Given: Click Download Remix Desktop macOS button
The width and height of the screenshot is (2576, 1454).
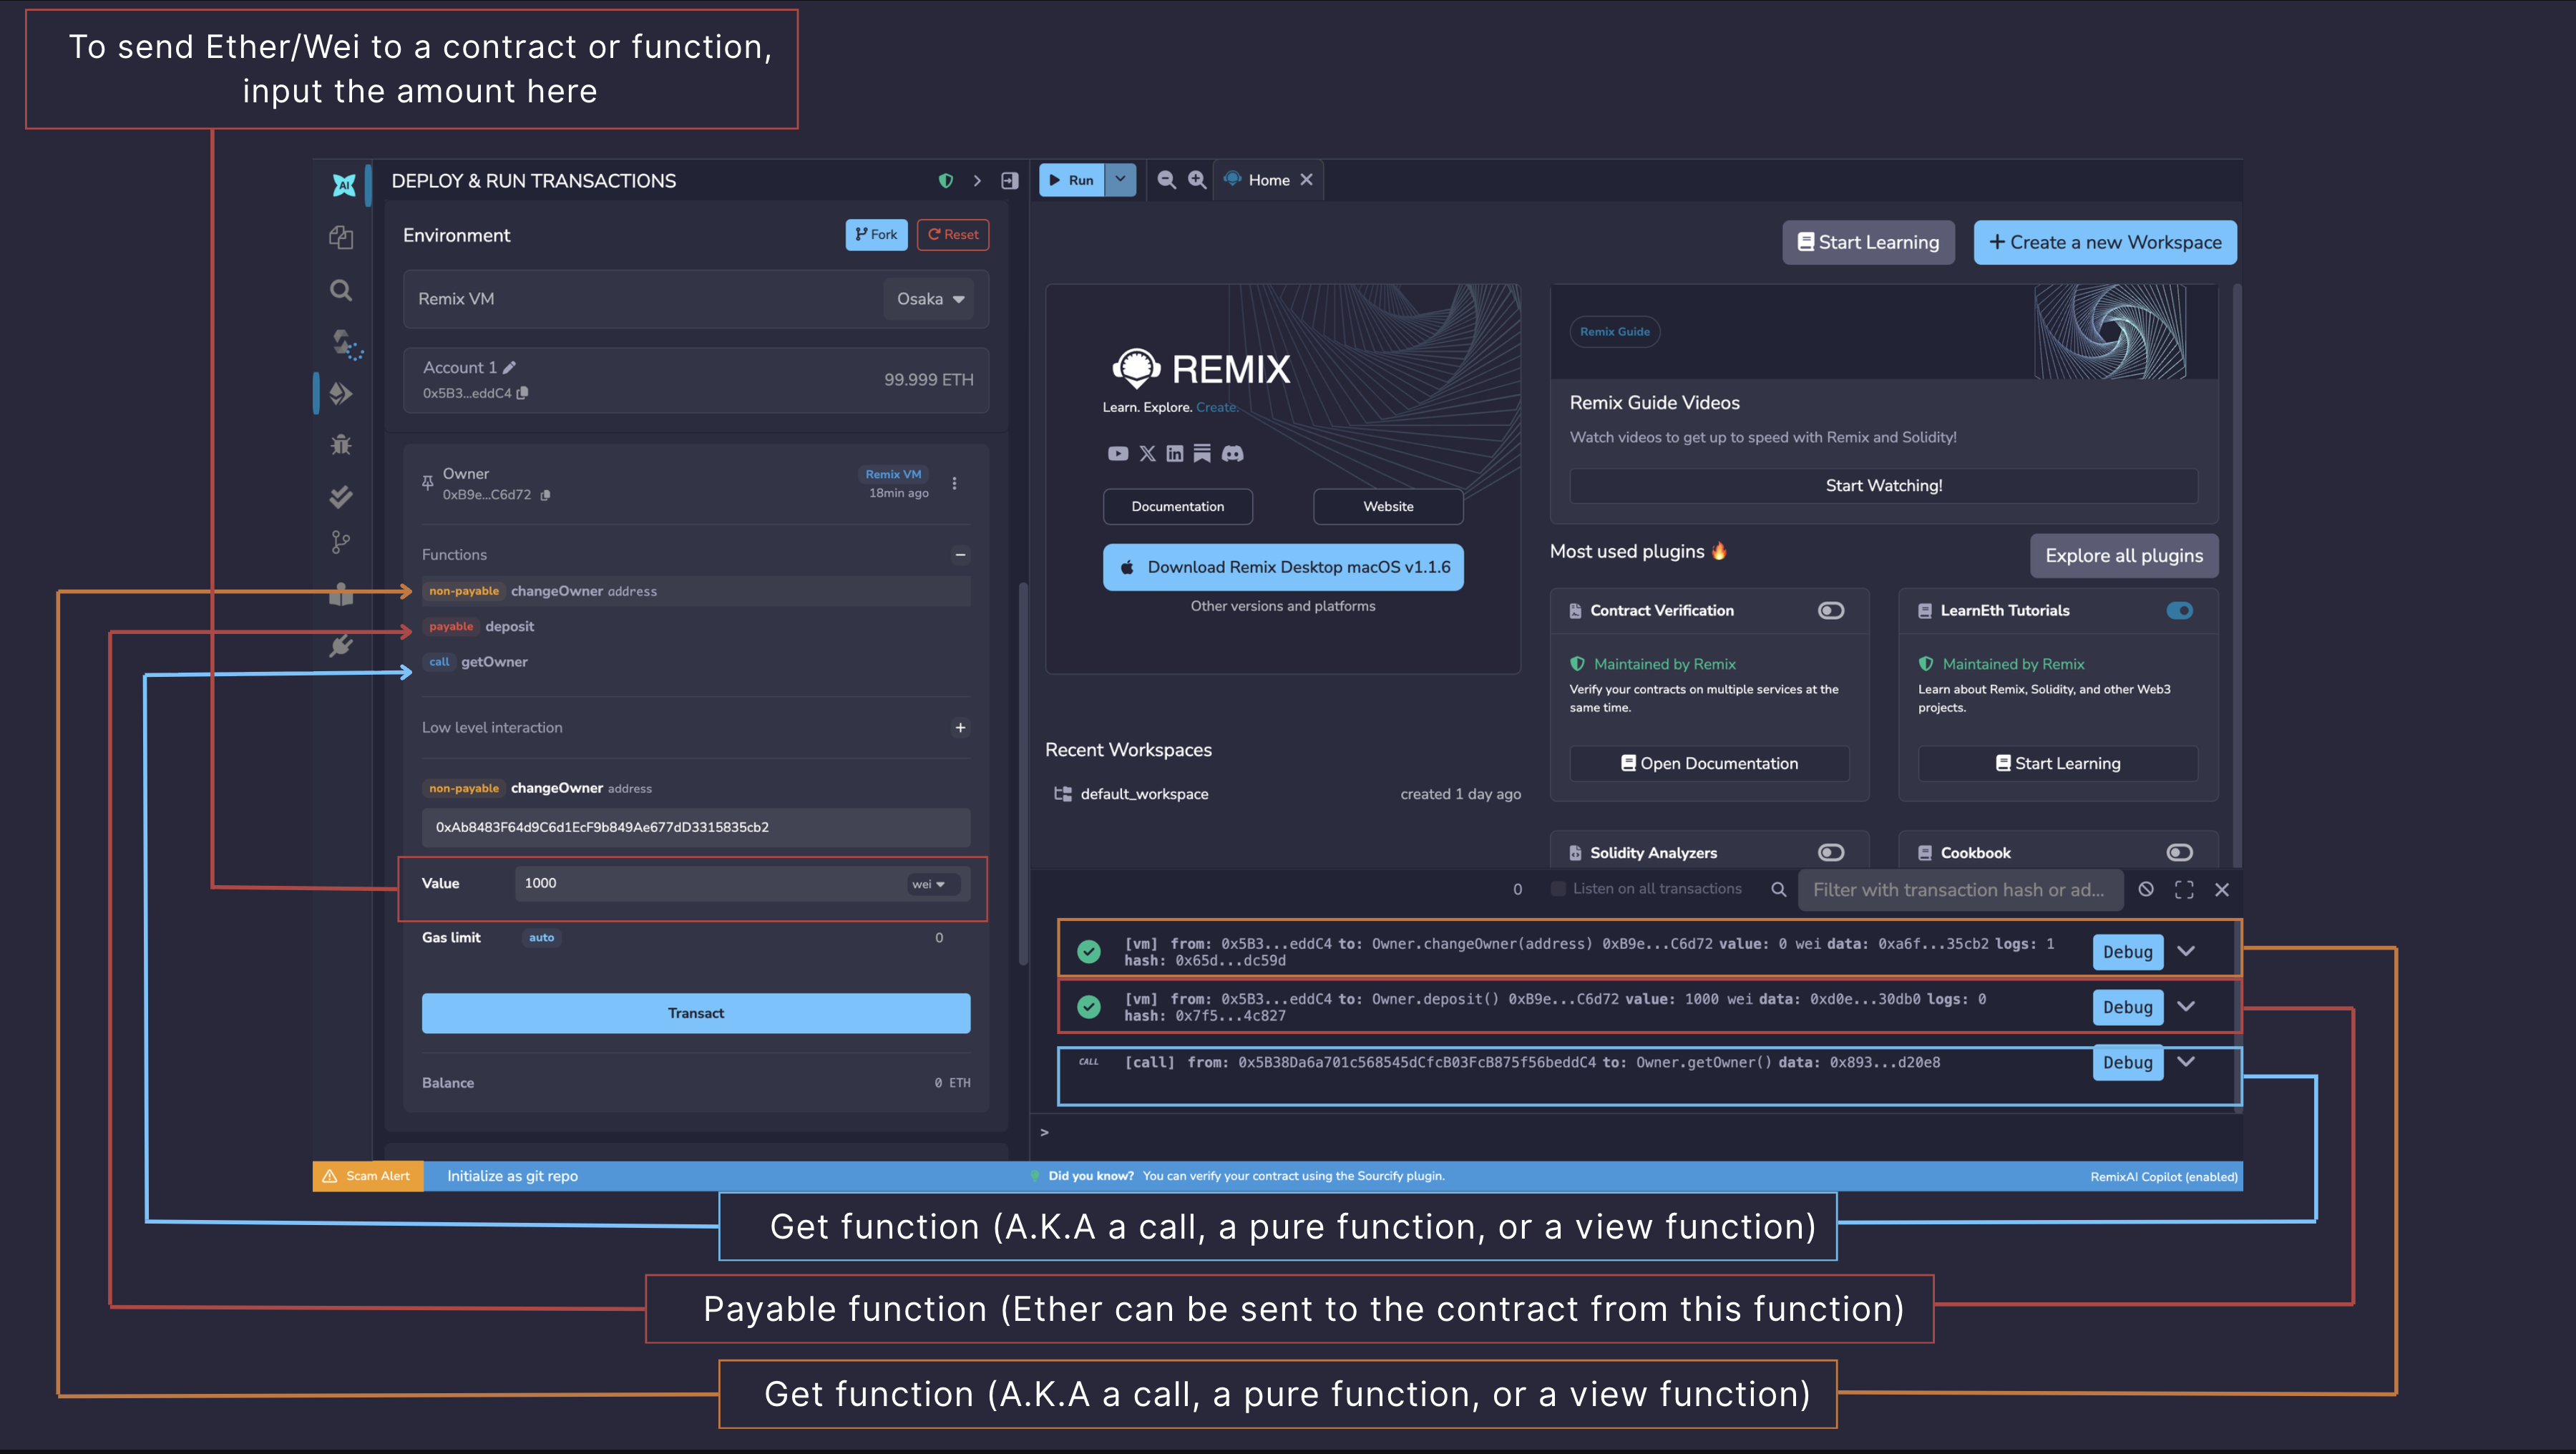Looking at the screenshot, I should click(x=1283, y=567).
